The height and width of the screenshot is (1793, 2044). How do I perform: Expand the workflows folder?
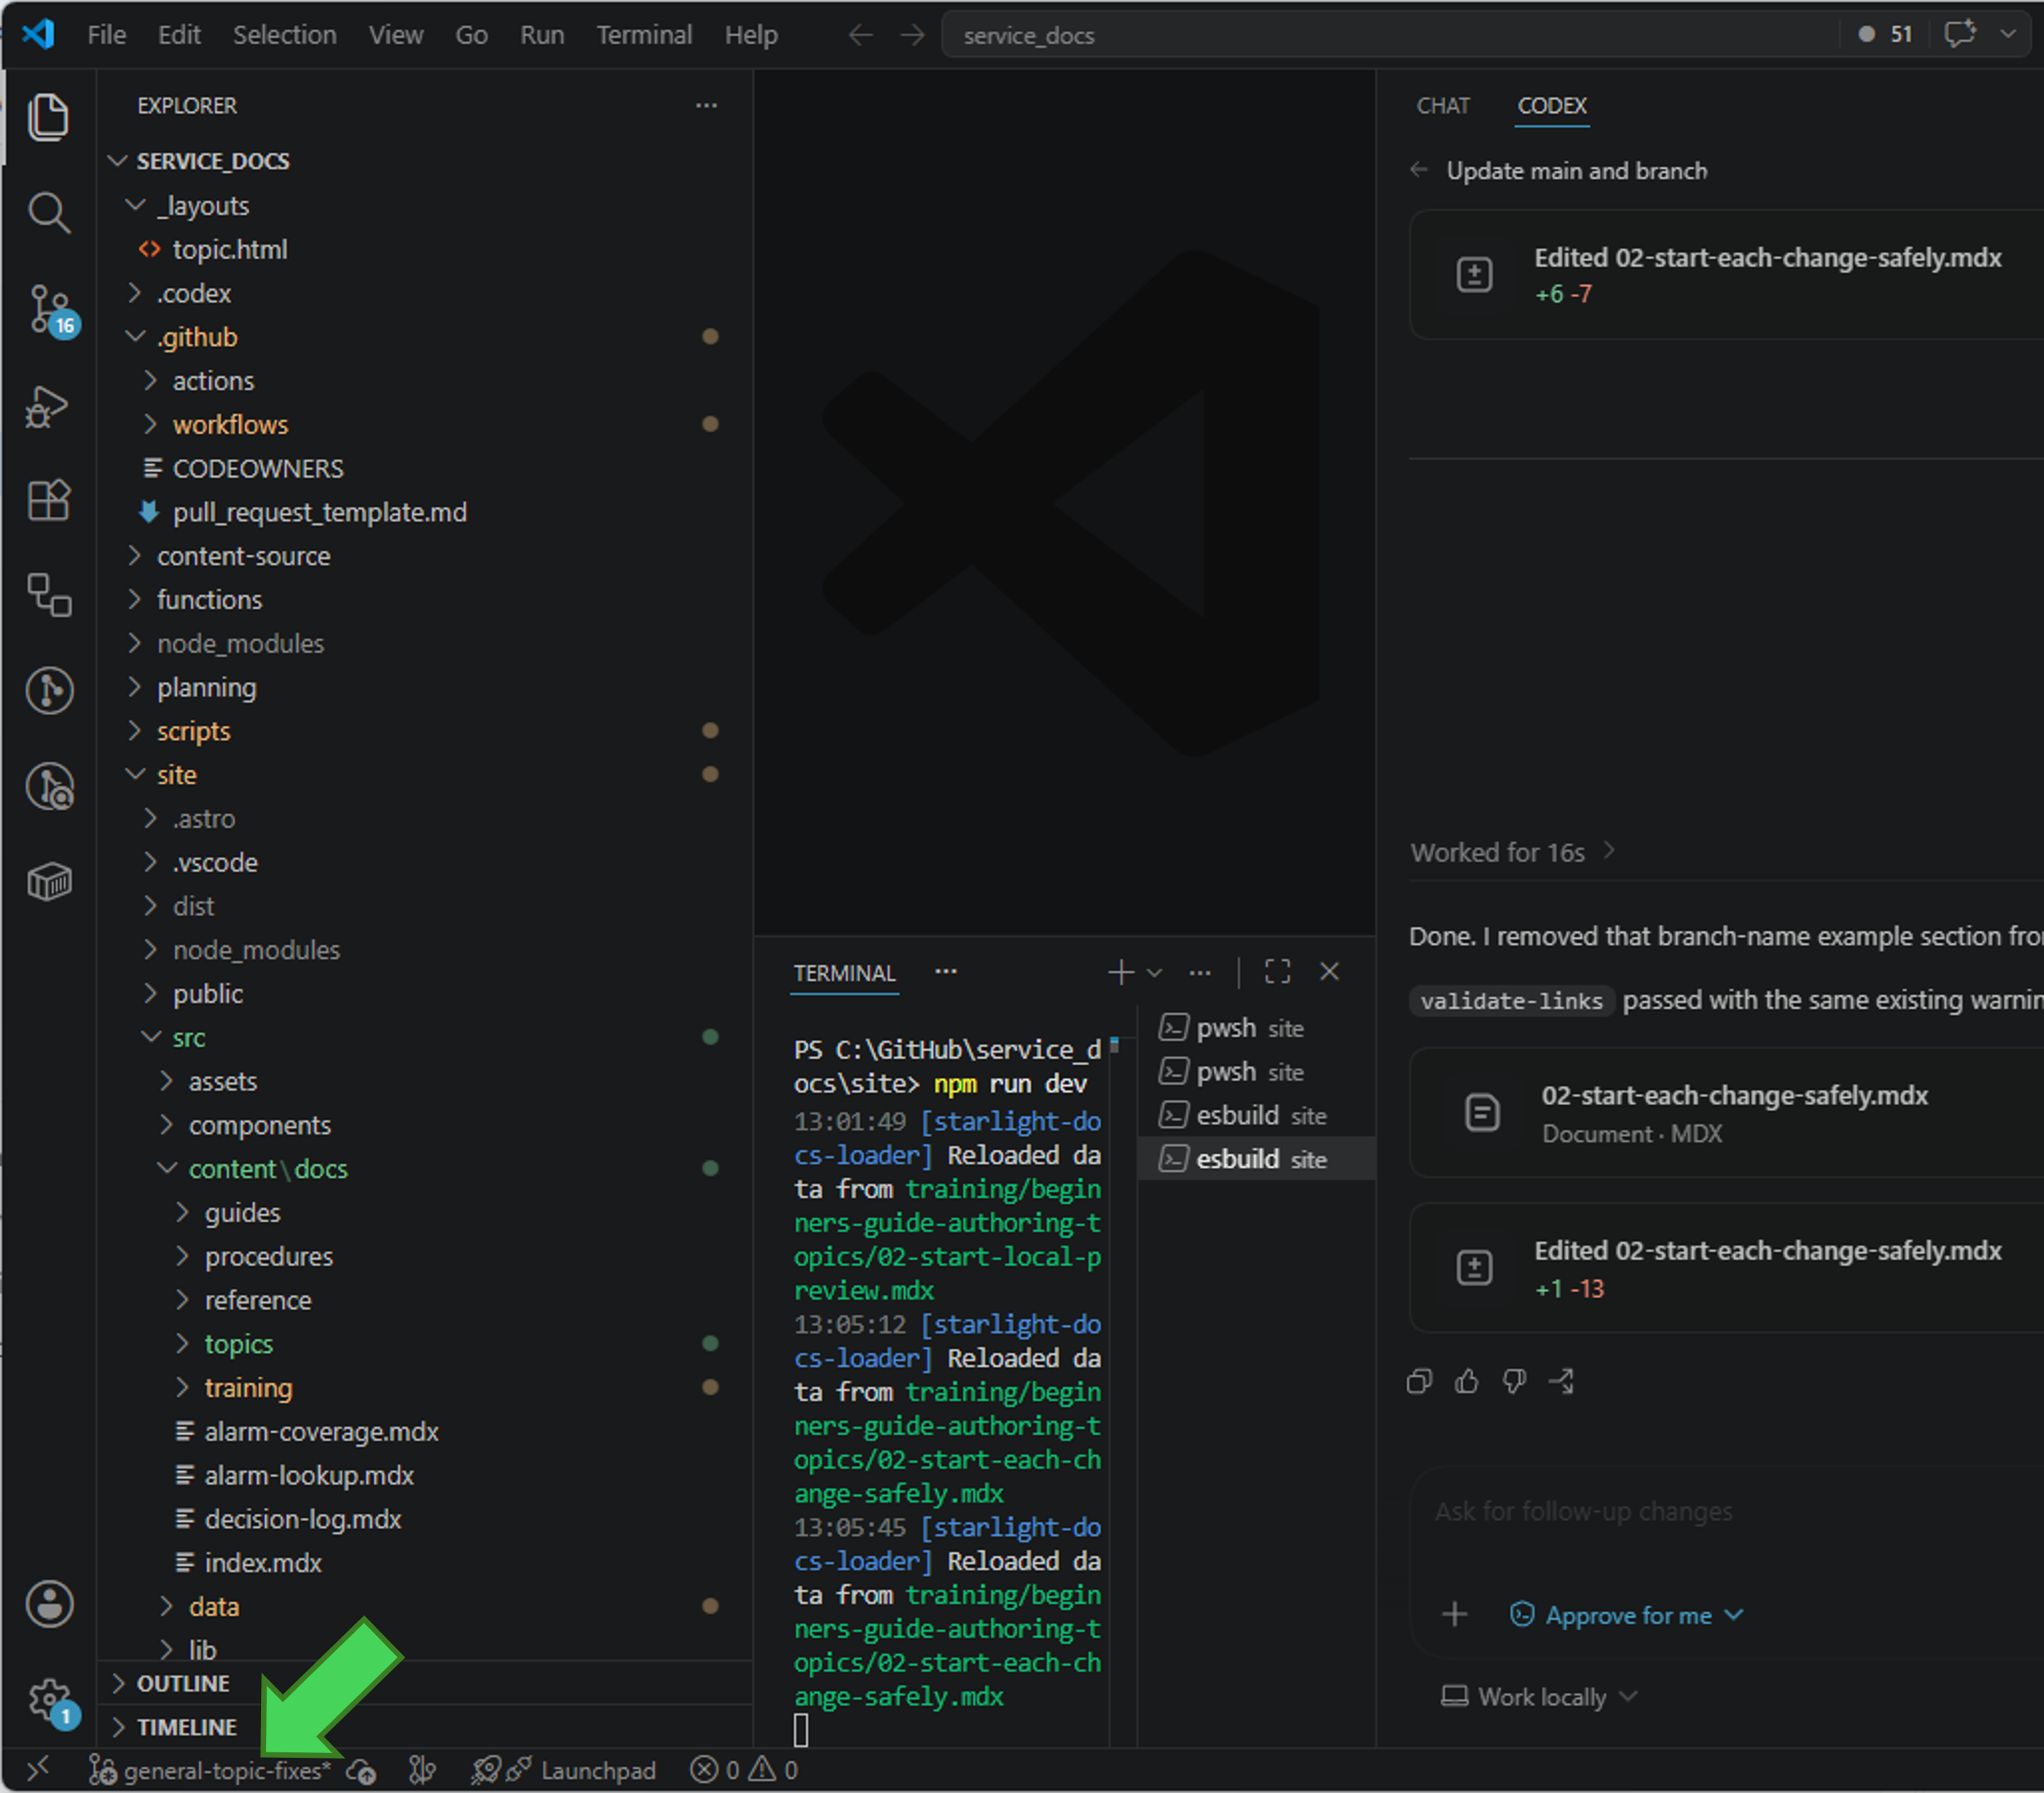tap(425, 425)
